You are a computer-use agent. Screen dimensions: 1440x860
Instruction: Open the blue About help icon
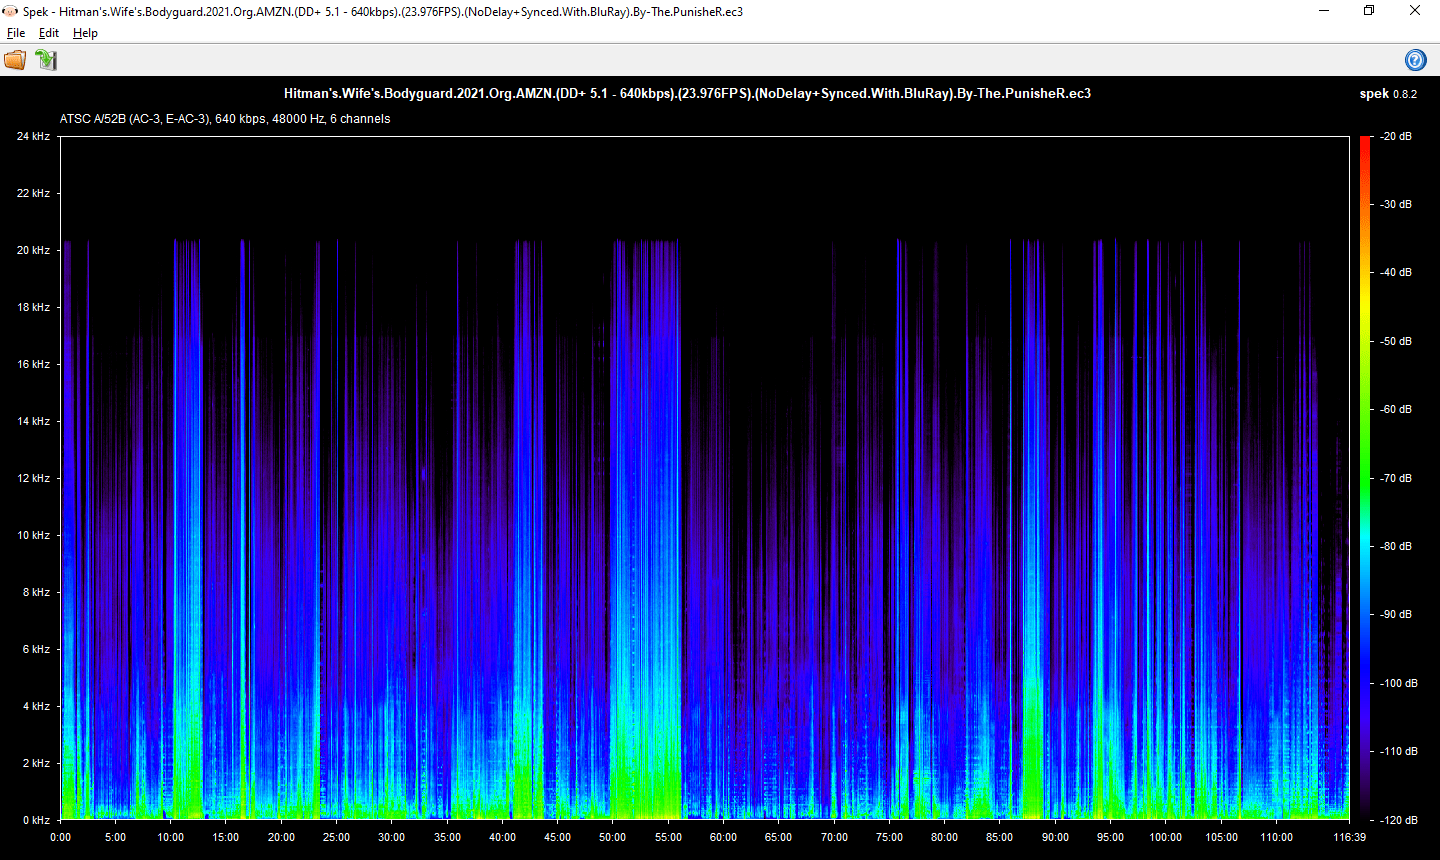point(1416,60)
